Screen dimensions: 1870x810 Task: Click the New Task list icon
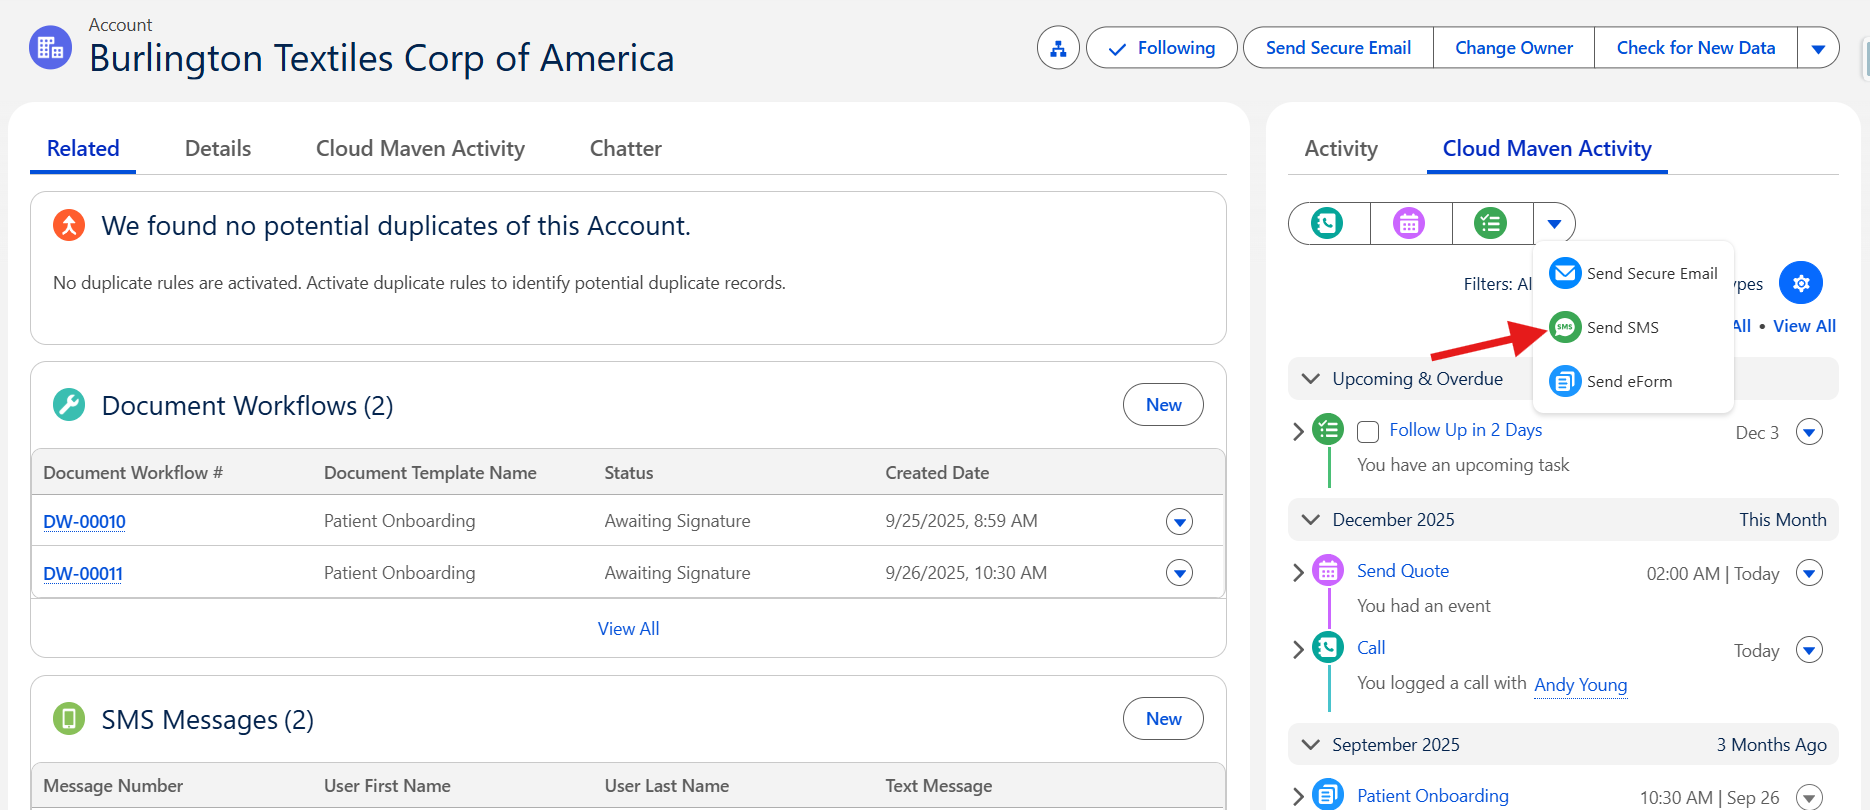1491,223
